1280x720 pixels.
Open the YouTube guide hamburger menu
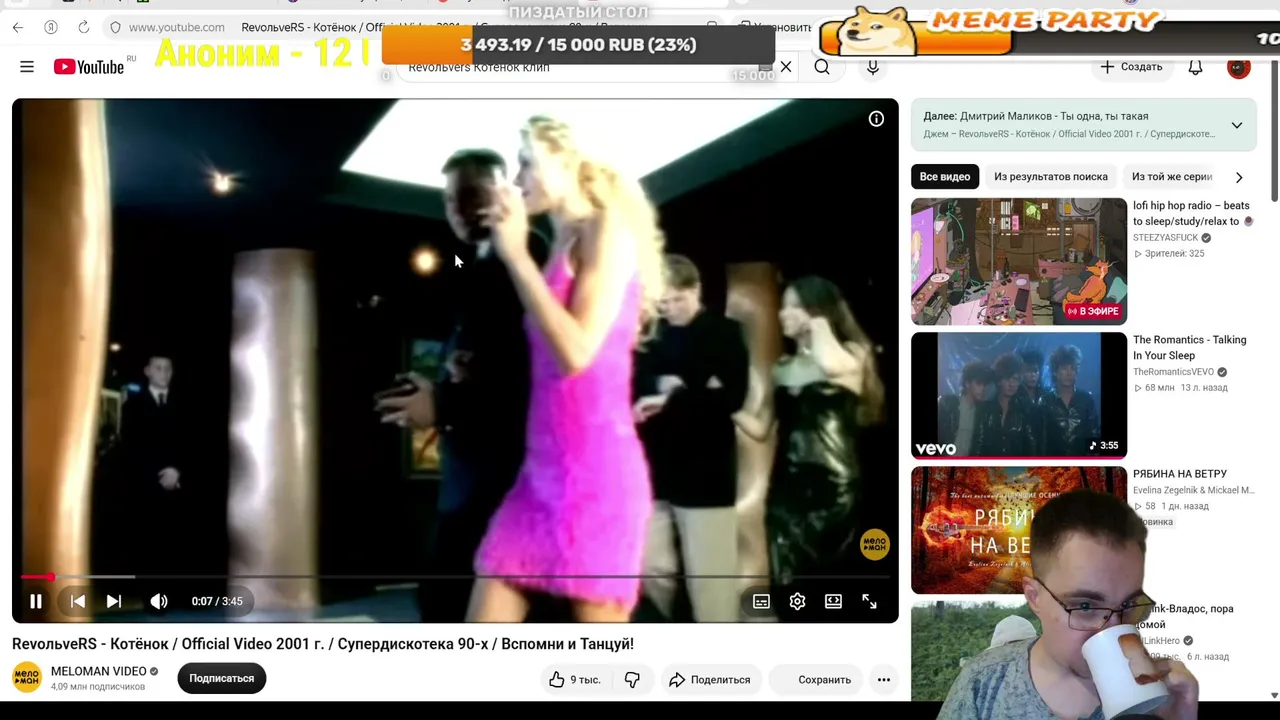point(27,67)
